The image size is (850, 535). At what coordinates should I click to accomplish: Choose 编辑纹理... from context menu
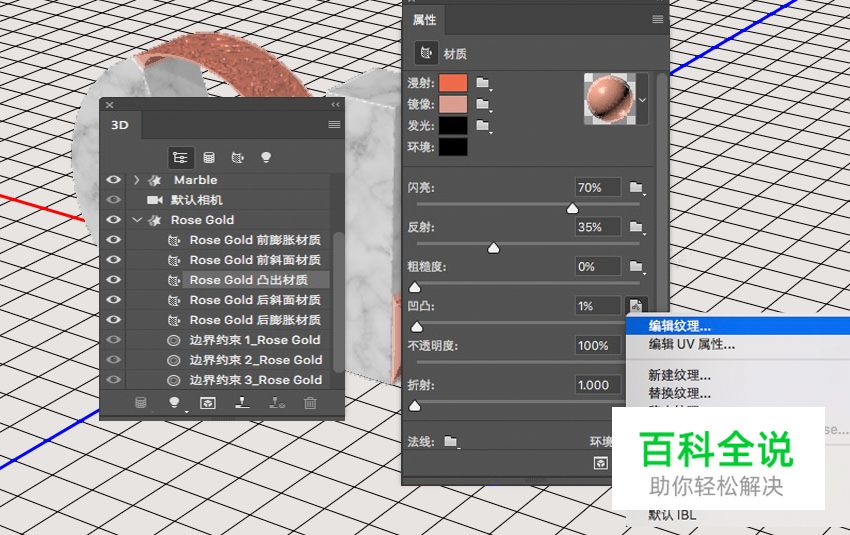[738, 326]
